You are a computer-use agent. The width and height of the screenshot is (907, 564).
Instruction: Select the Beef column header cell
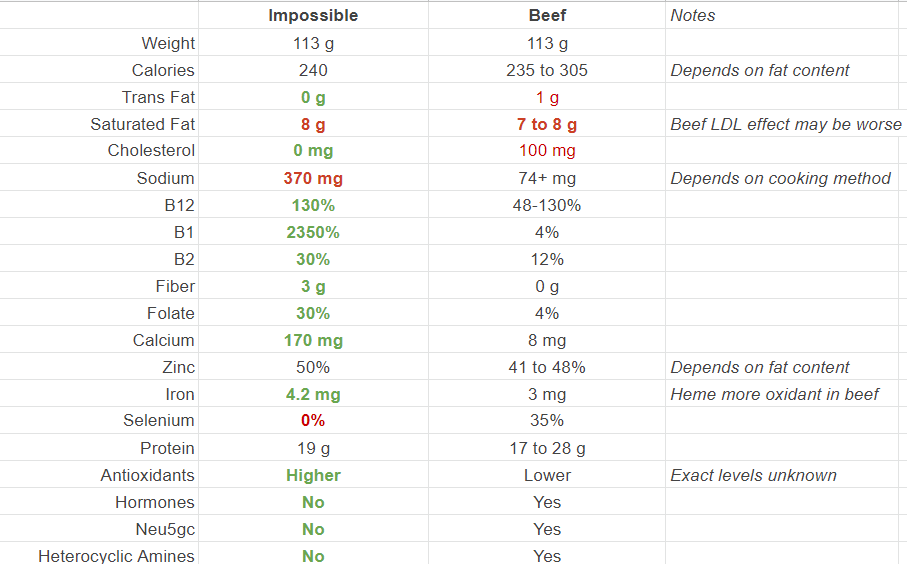point(547,15)
